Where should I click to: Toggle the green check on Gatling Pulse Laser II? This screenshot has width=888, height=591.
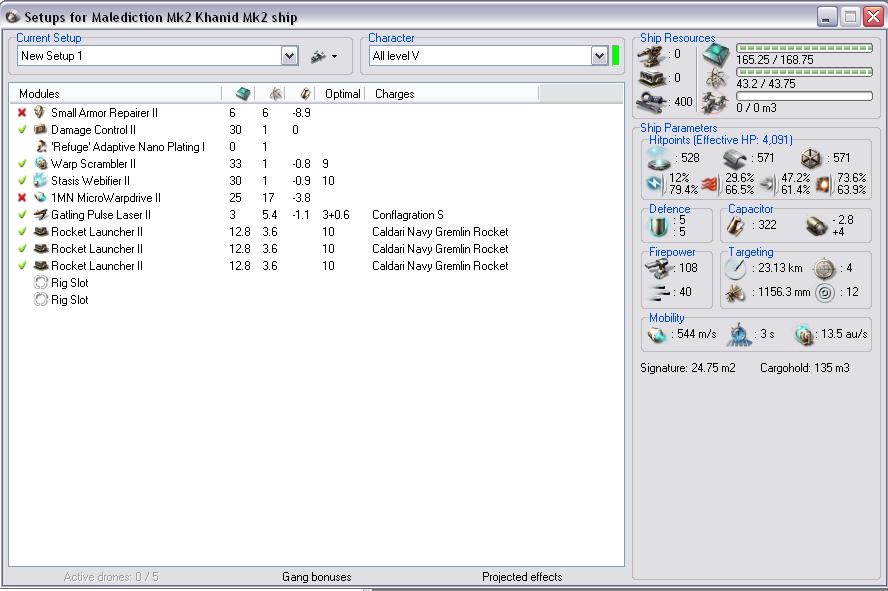click(x=22, y=215)
